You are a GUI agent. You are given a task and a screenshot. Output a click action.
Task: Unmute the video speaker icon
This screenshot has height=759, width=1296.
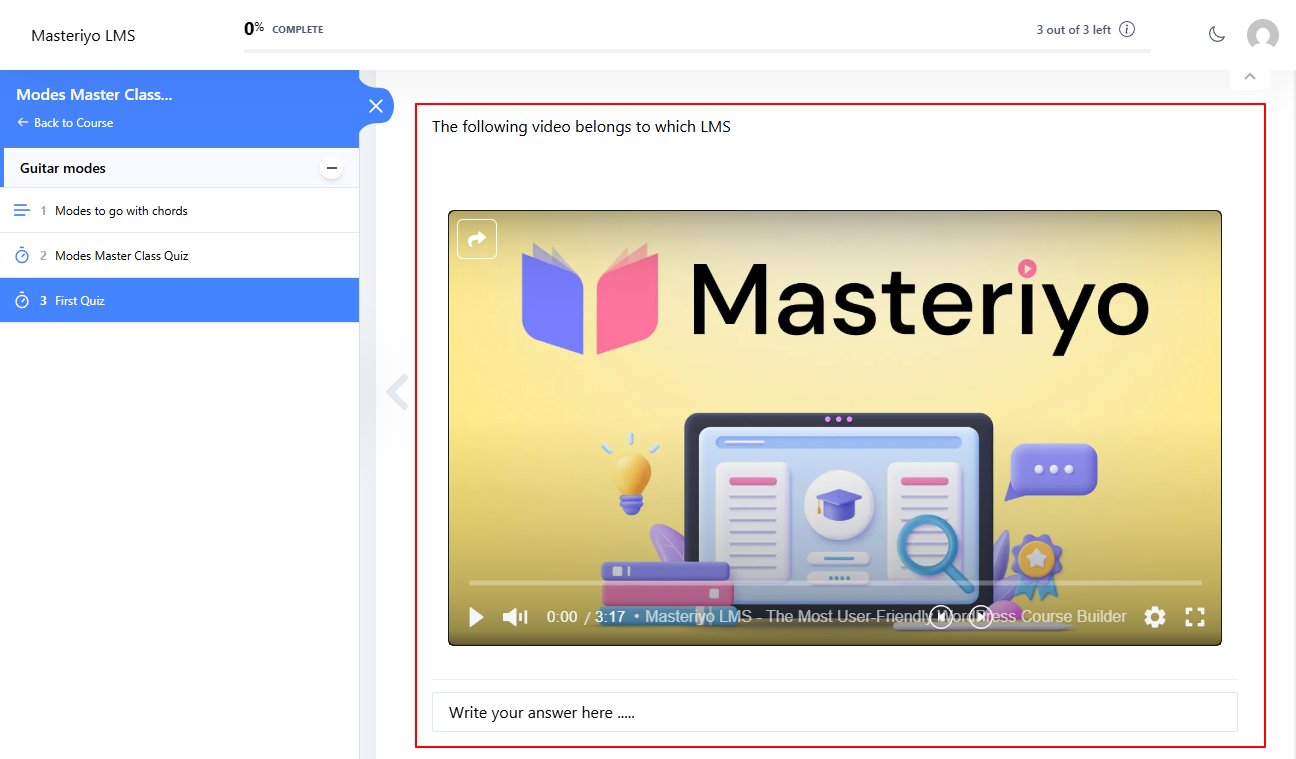click(x=515, y=617)
